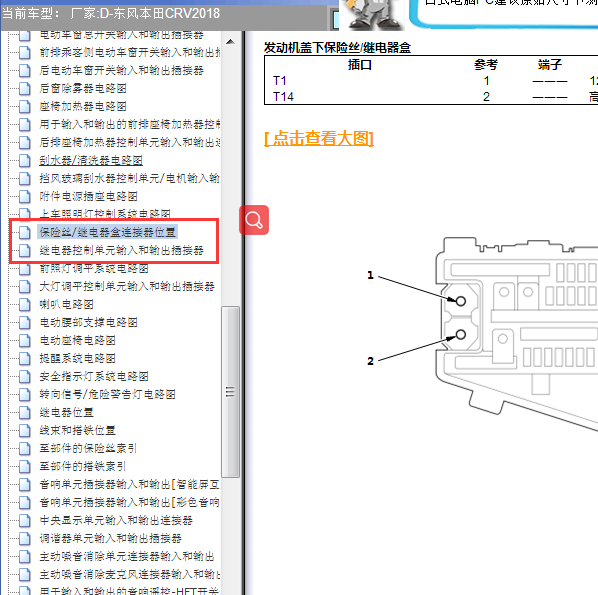The height and width of the screenshot is (595, 598).
Task: Open 喇叭电路图
Action: pyautogui.click(x=66, y=304)
